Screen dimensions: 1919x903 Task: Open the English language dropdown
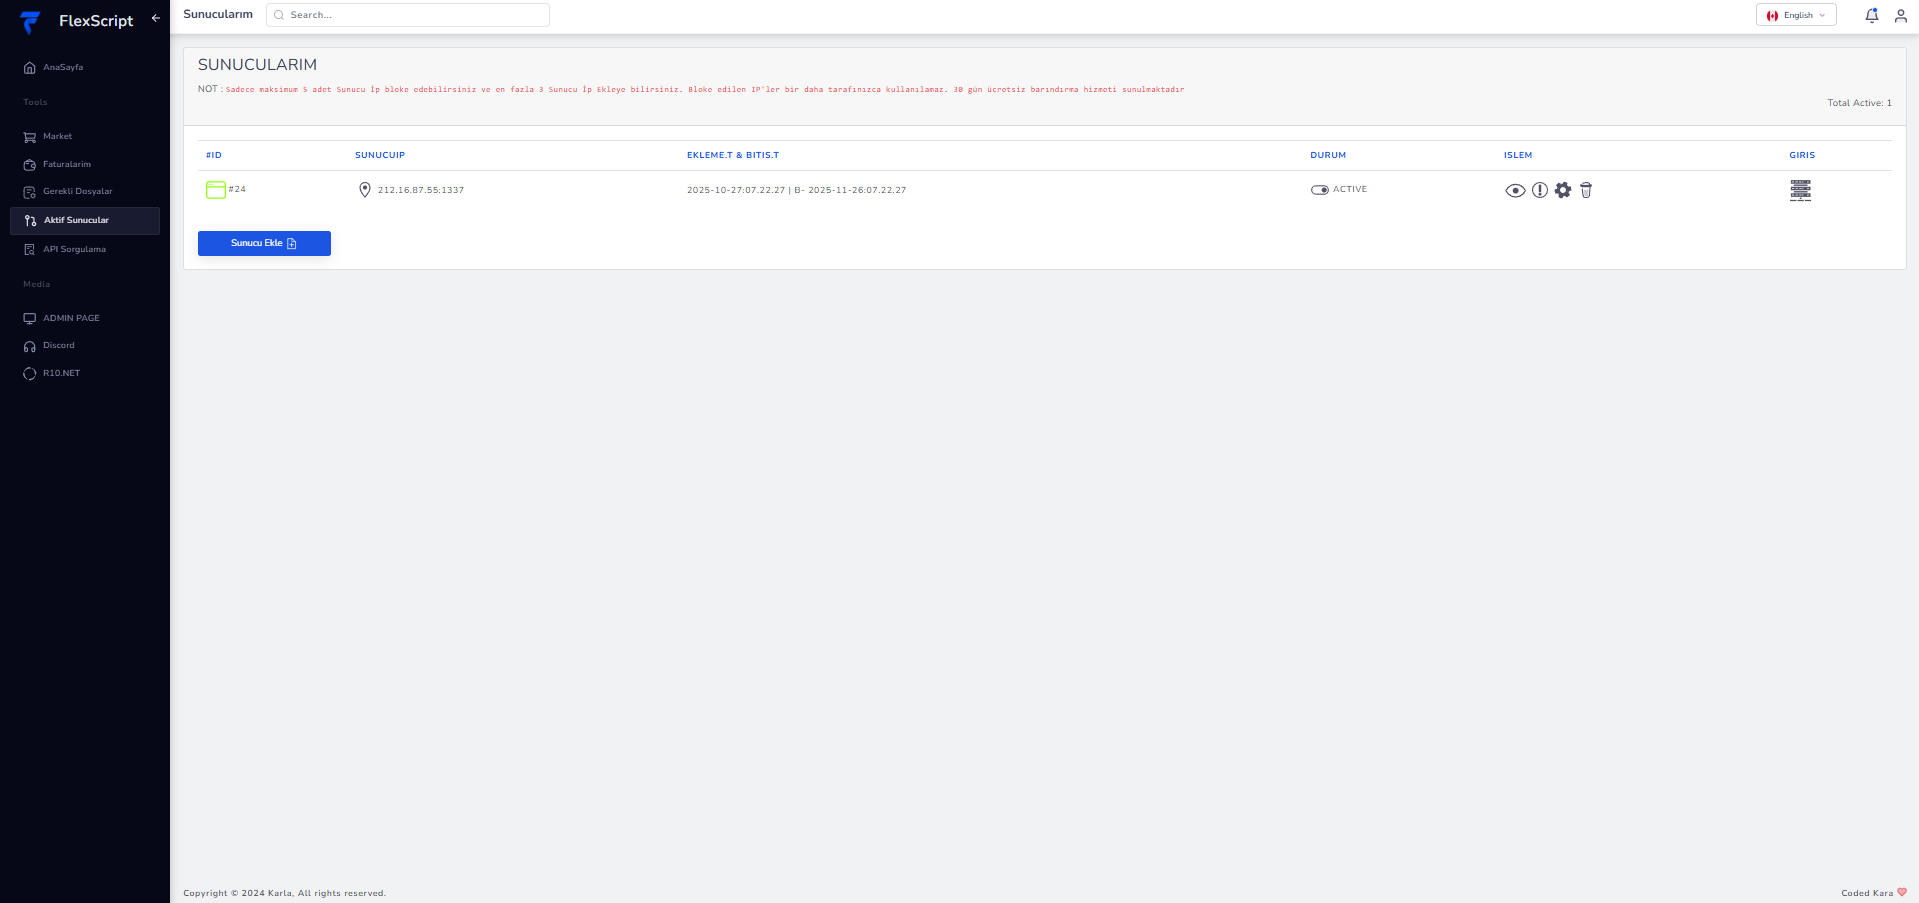point(1796,15)
